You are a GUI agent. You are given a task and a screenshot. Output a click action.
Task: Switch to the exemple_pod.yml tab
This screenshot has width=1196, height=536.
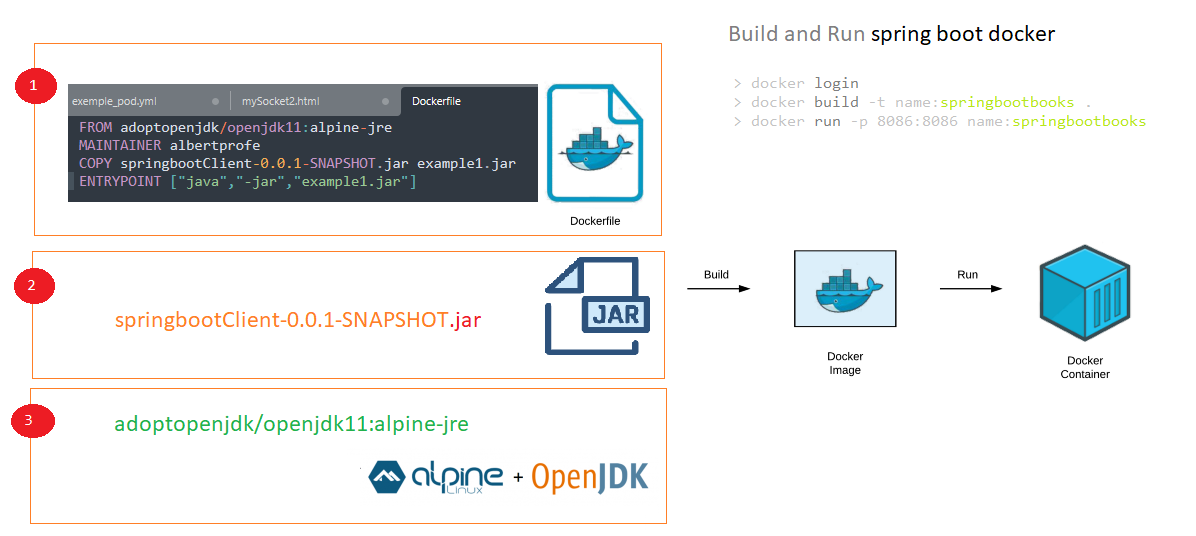[114, 101]
